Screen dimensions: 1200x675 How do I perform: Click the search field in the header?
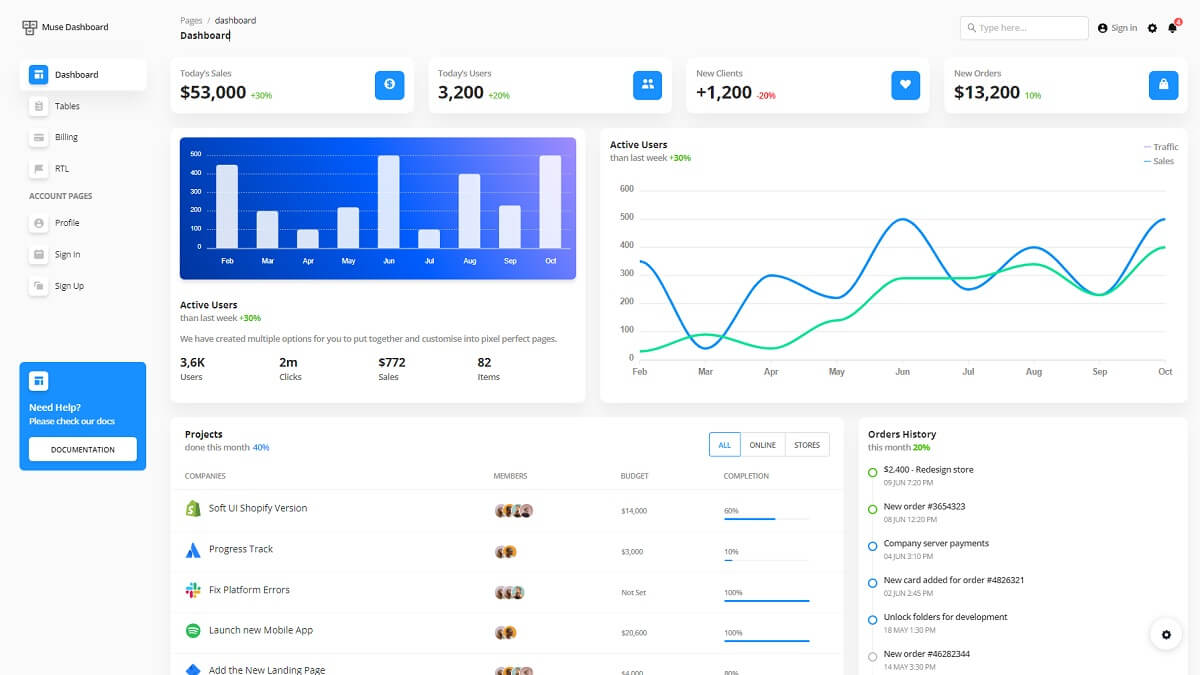[1023, 27]
